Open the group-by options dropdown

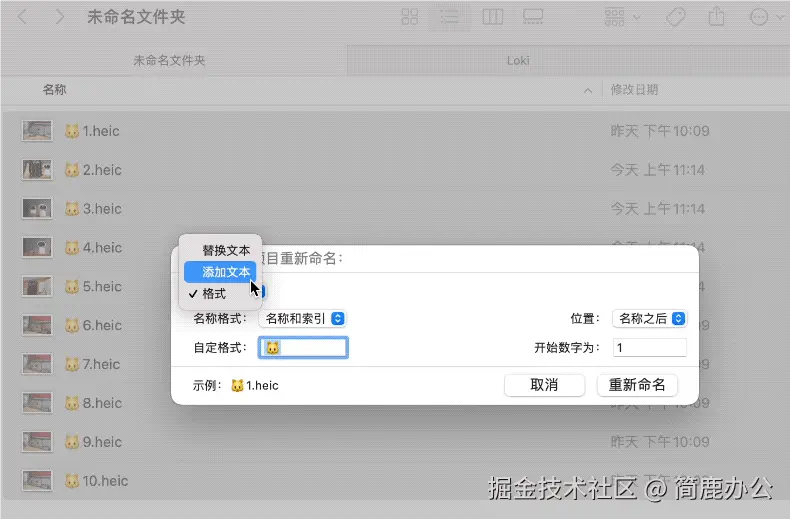pos(622,17)
